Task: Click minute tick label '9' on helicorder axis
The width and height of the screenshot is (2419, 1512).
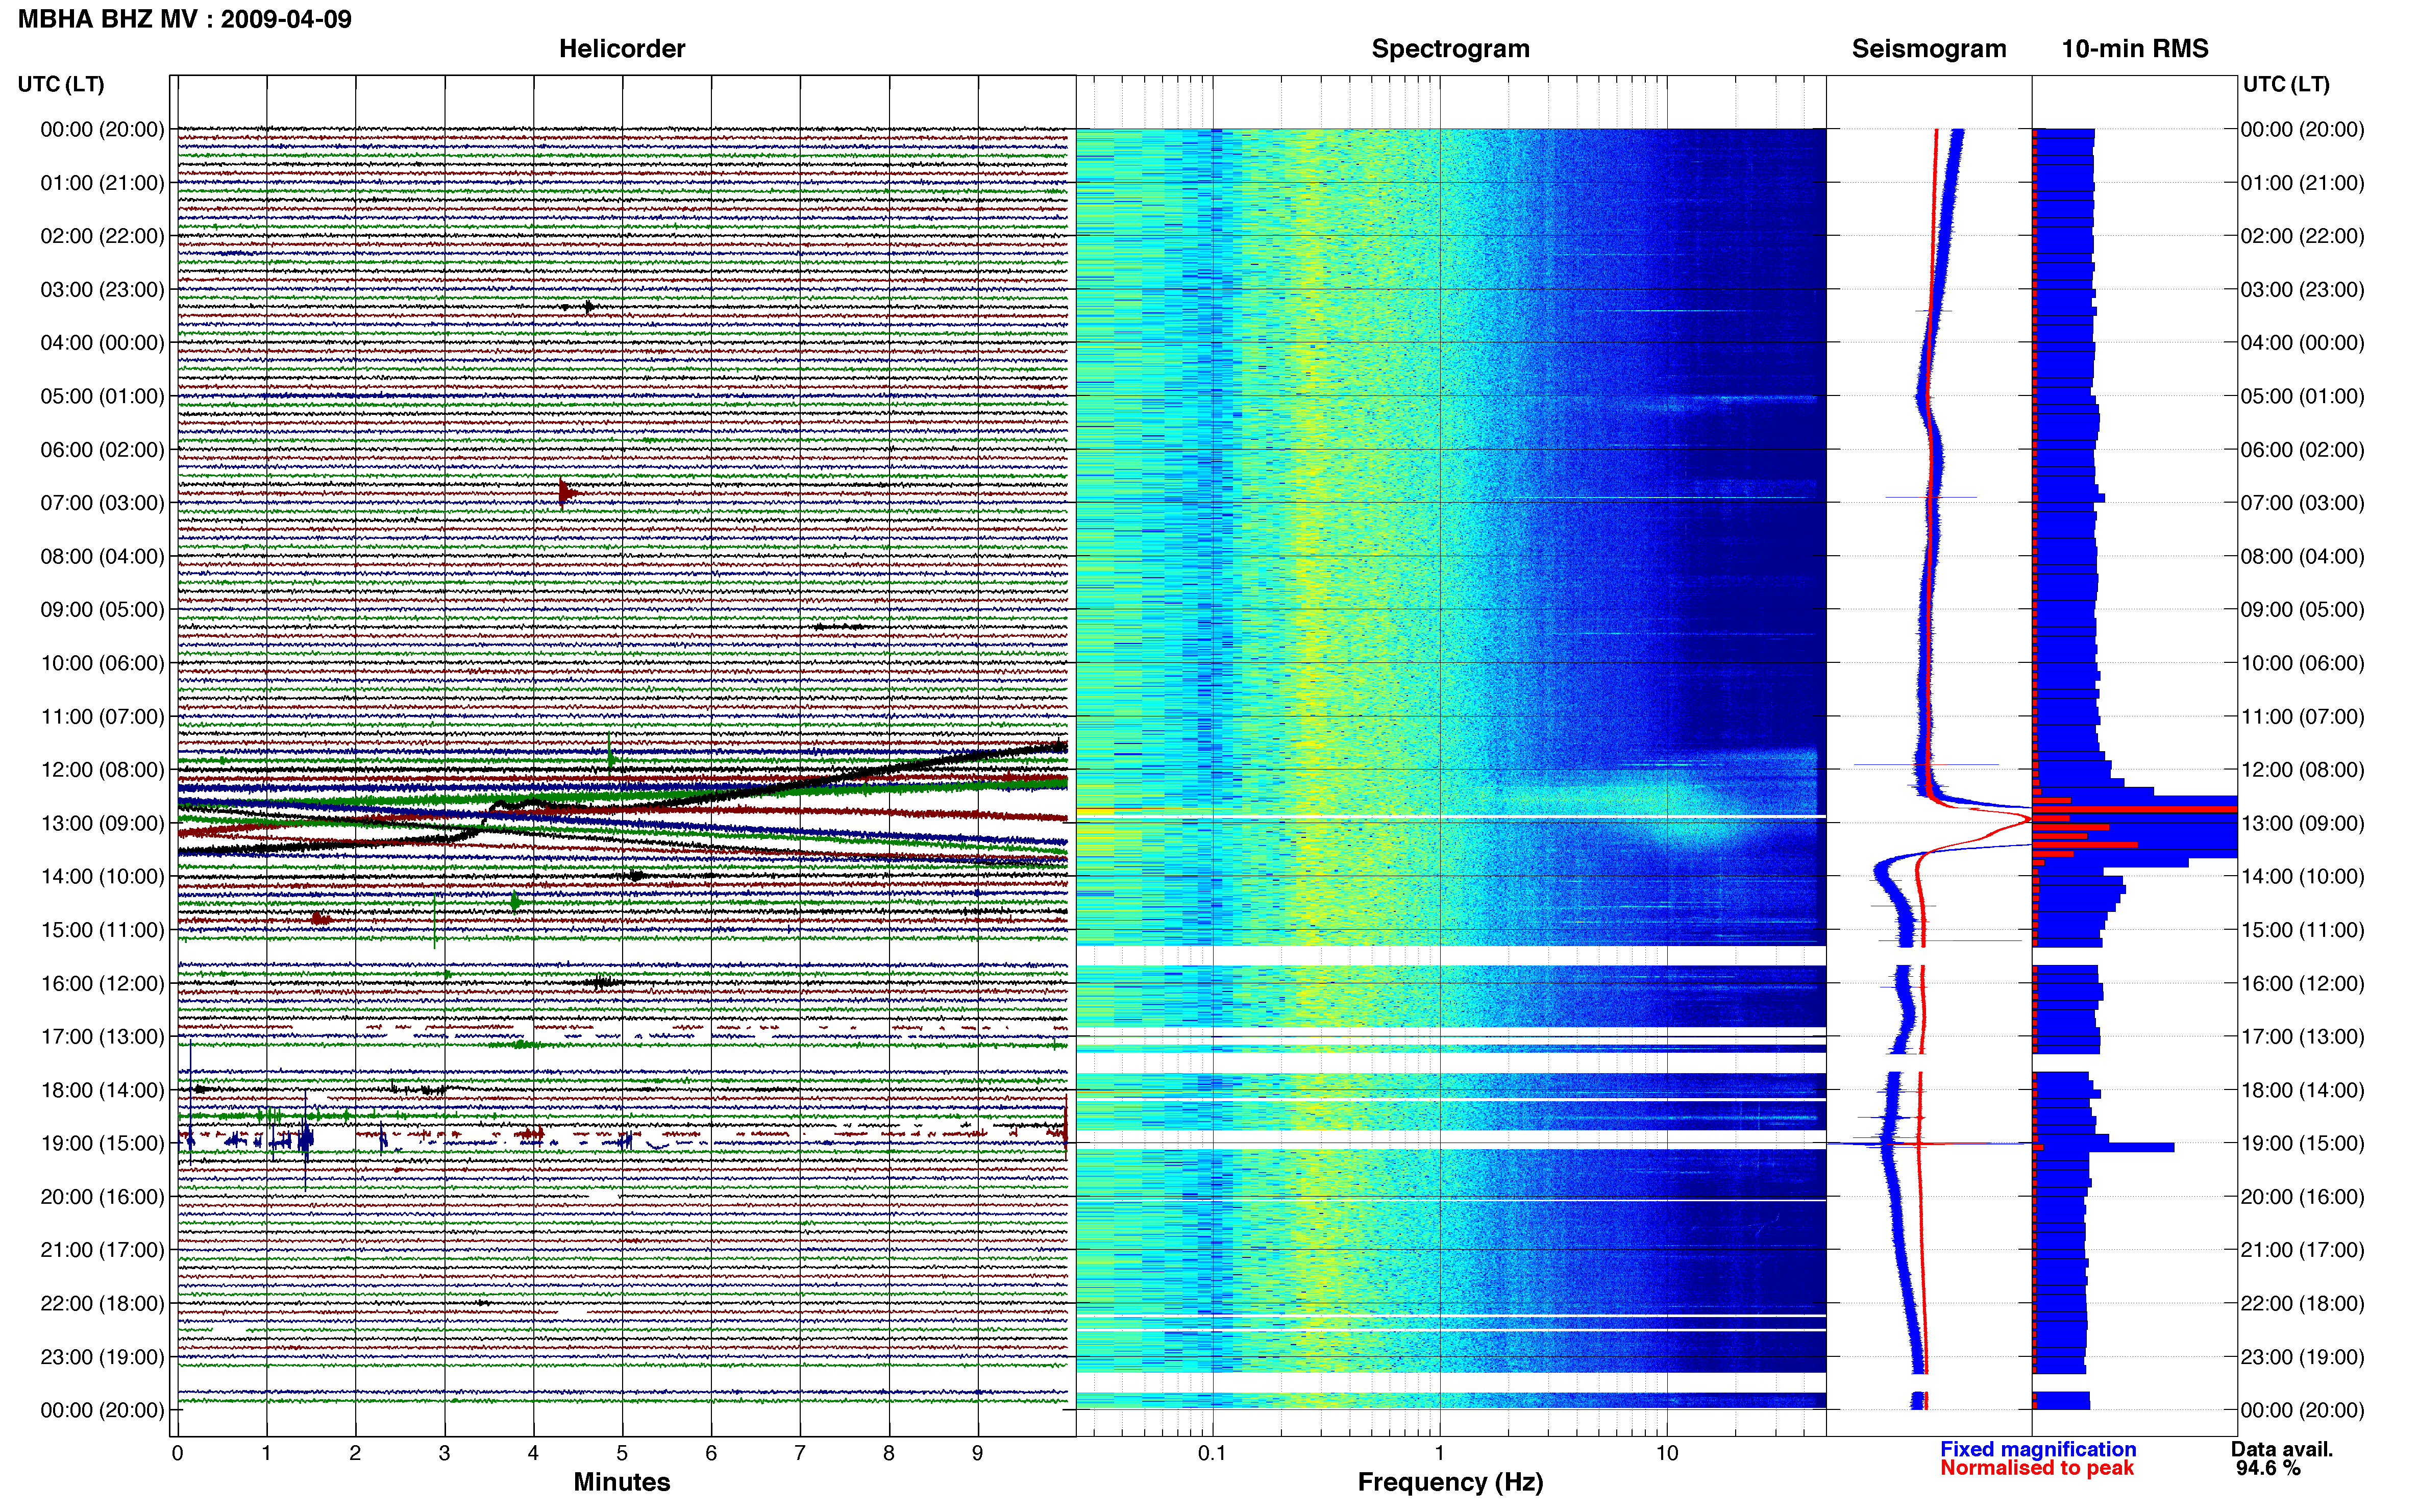Action: (x=978, y=1453)
